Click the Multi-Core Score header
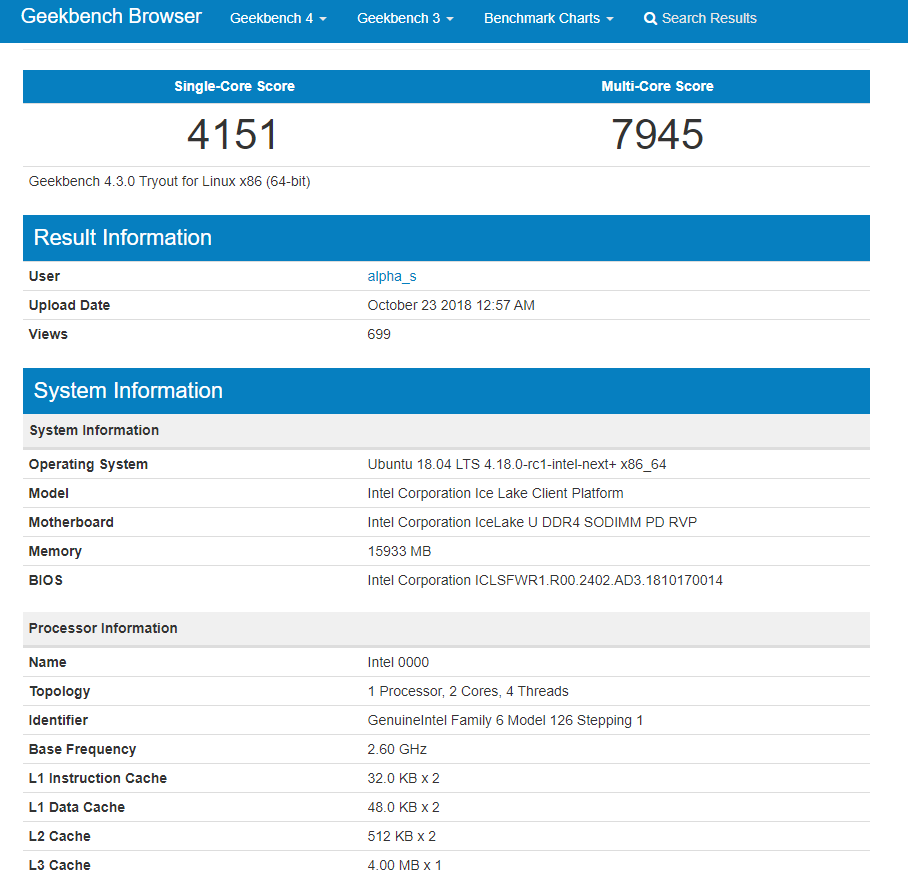Image resolution: width=908 pixels, height=896 pixels. [x=657, y=86]
